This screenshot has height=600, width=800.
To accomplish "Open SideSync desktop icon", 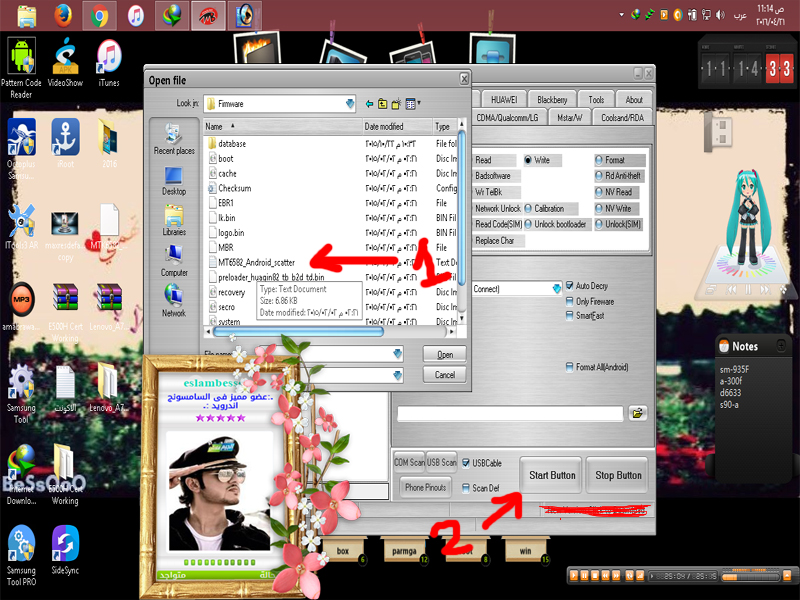I will click(x=65, y=550).
